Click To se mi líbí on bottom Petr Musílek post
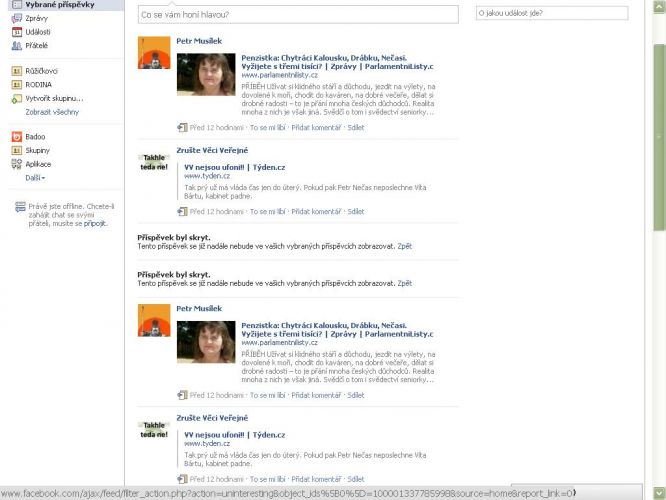666x500 pixels. [x=268, y=395]
